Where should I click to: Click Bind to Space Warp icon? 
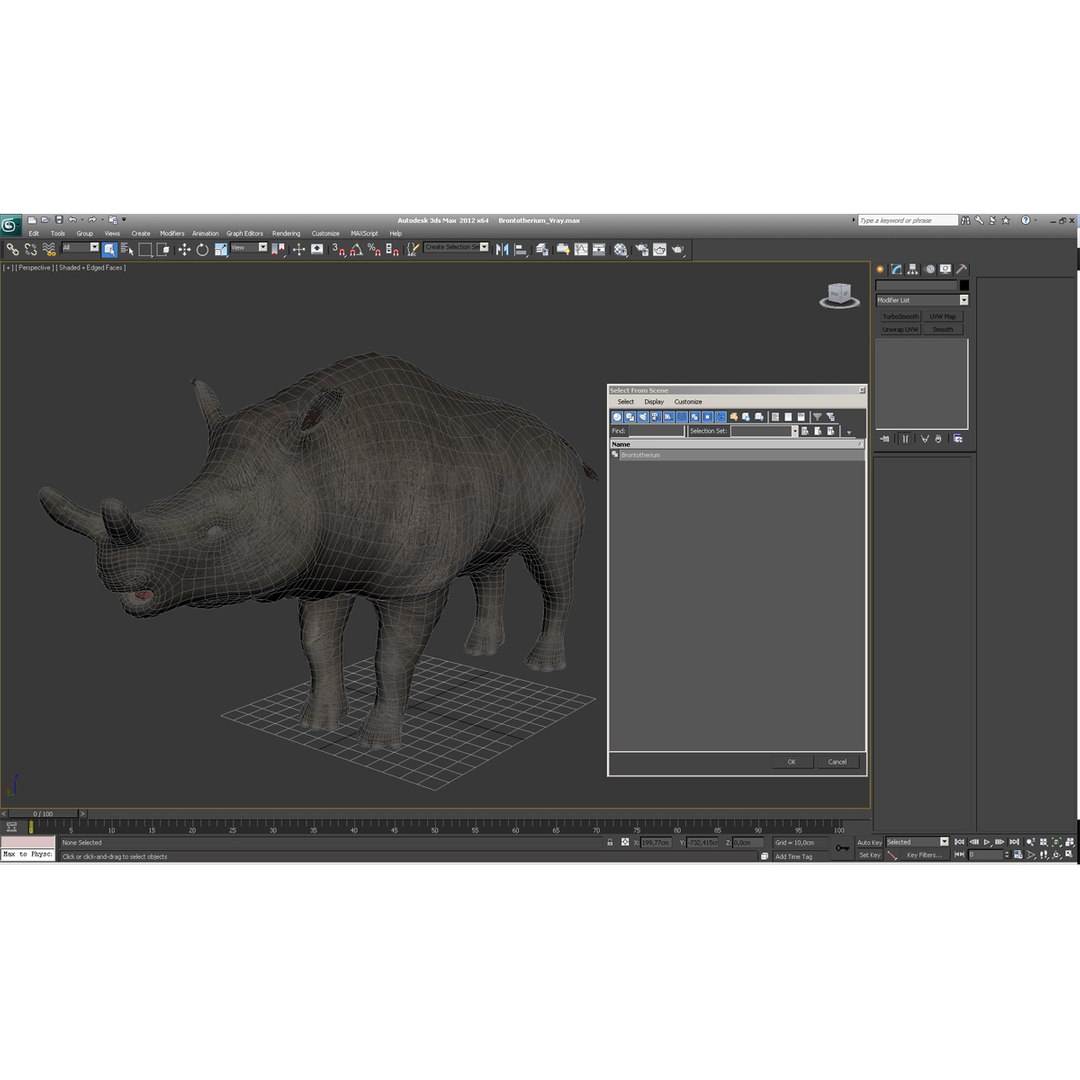pyautogui.click(x=48, y=249)
